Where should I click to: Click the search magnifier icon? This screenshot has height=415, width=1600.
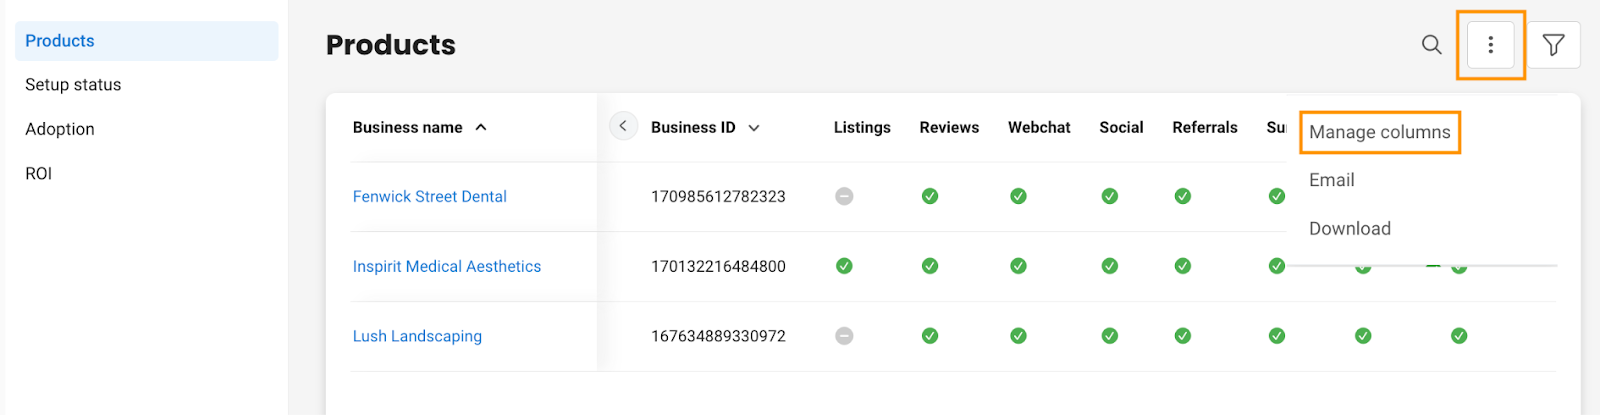click(1432, 44)
